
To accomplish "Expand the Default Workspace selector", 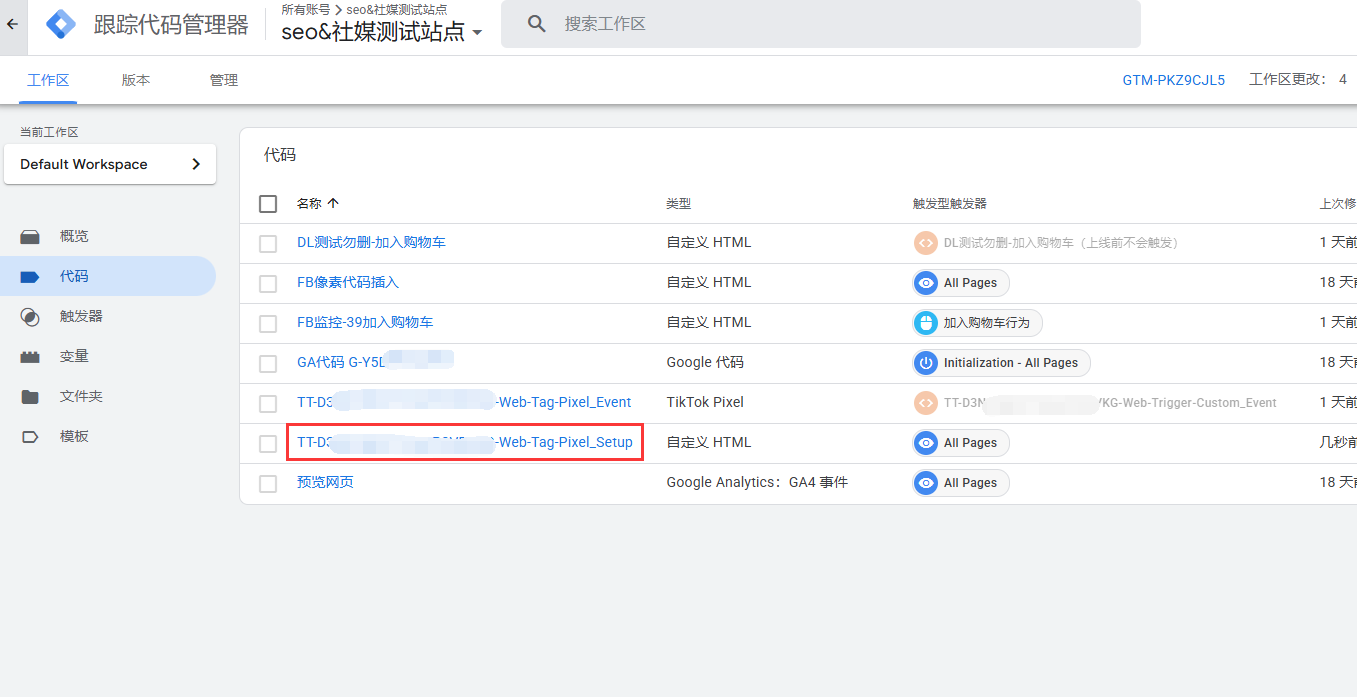I will click(x=110, y=164).
